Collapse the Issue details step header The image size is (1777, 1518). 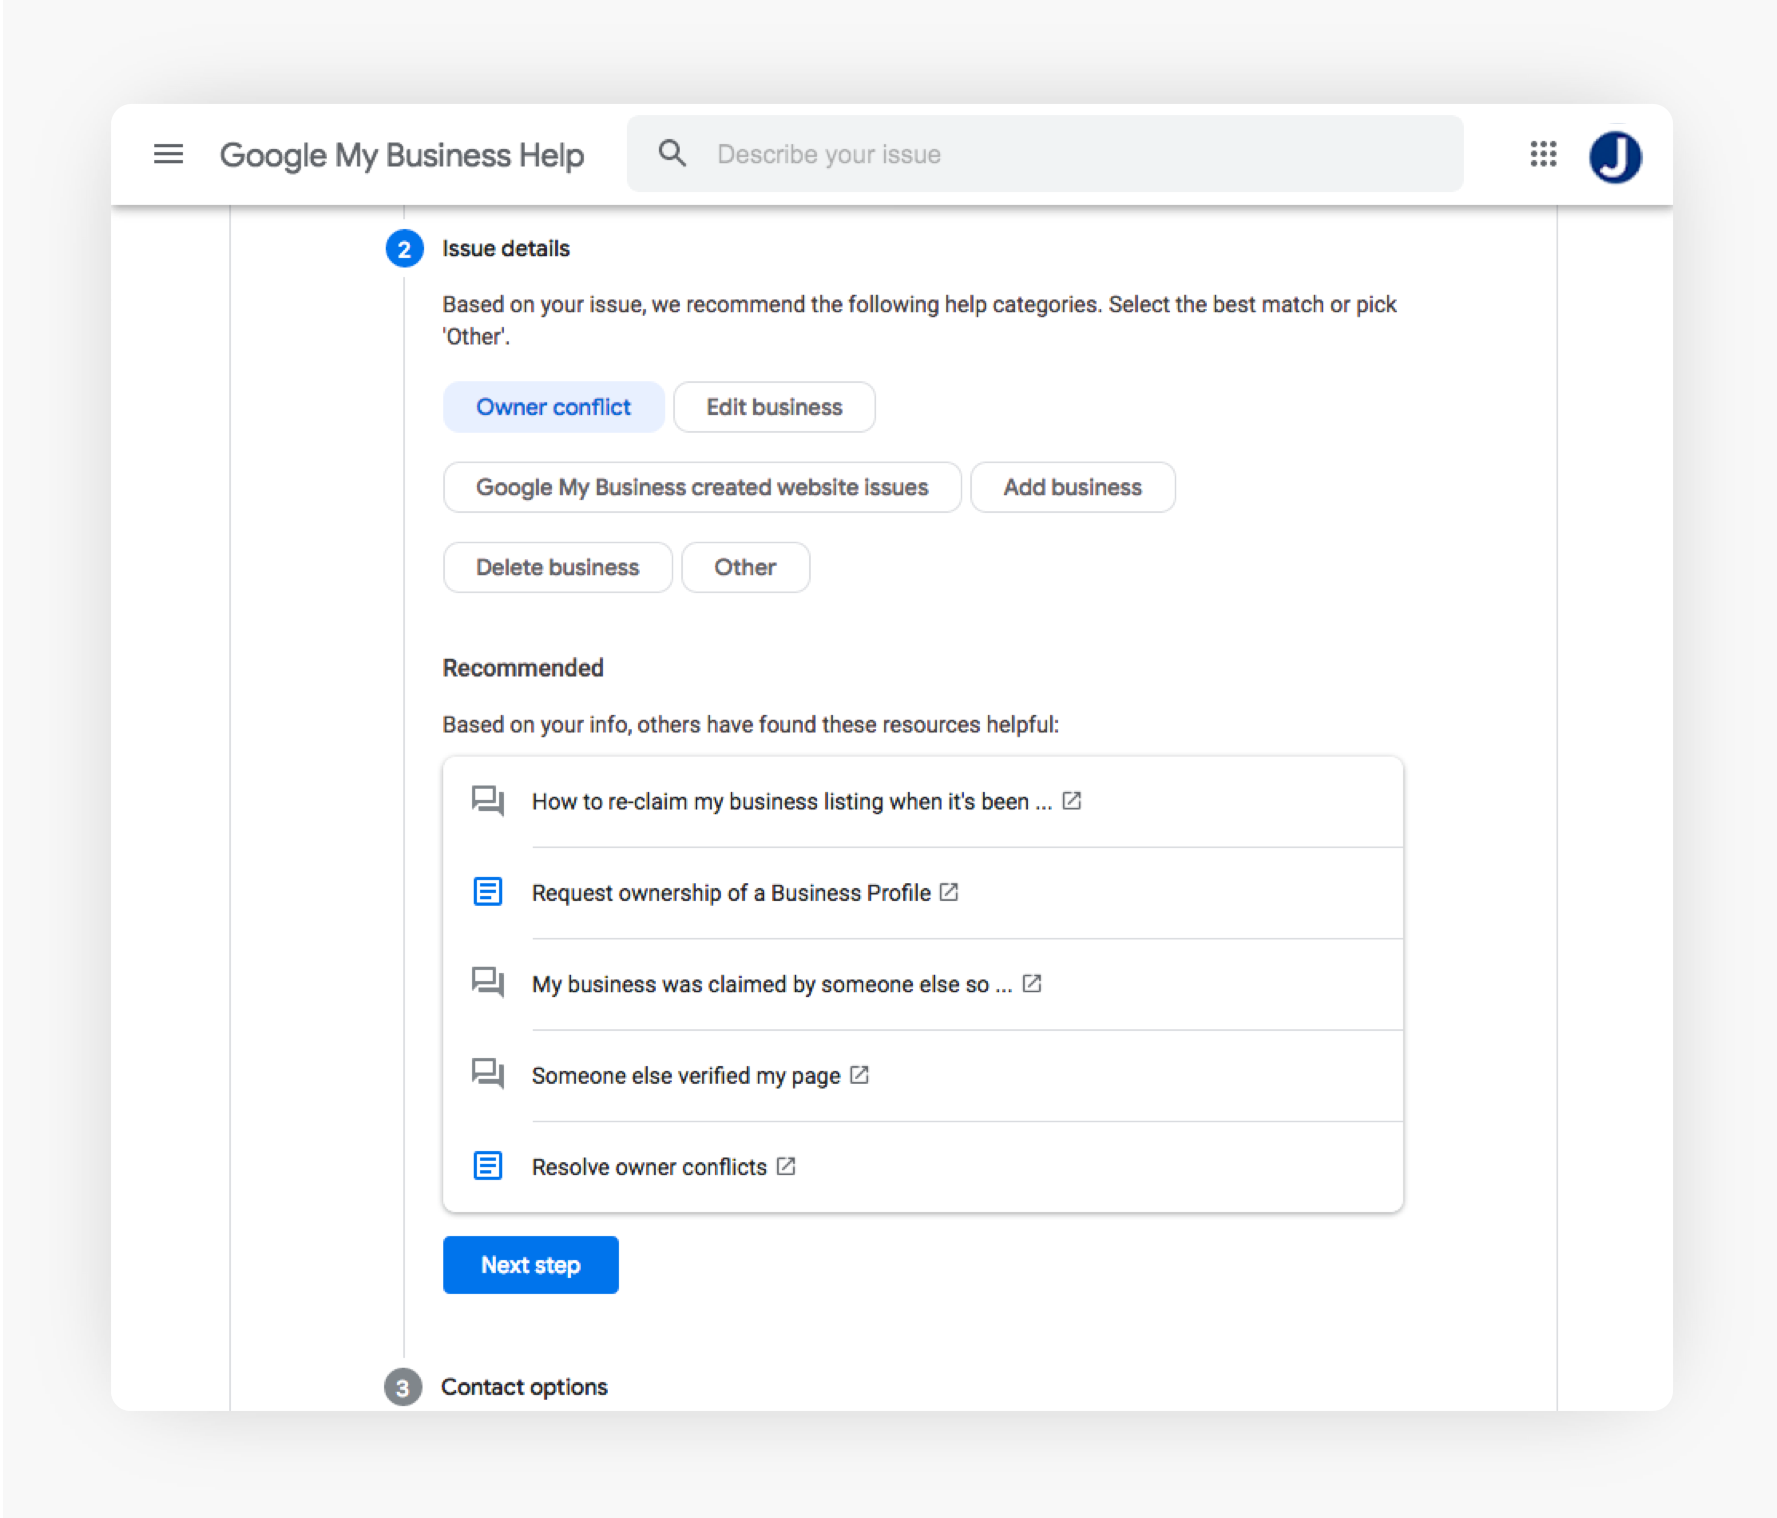click(505, 249)
